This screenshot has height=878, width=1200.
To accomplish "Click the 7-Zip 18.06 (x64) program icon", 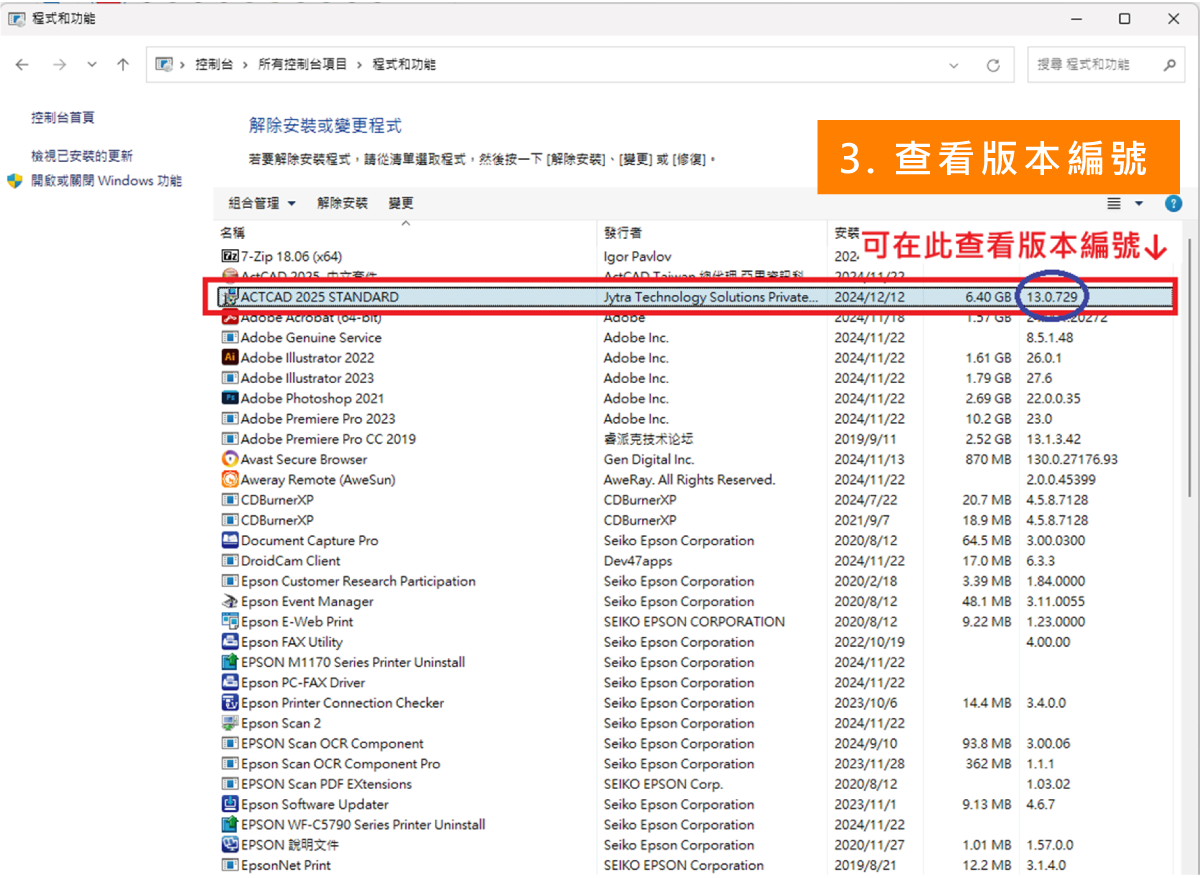I will coord(230,256).
